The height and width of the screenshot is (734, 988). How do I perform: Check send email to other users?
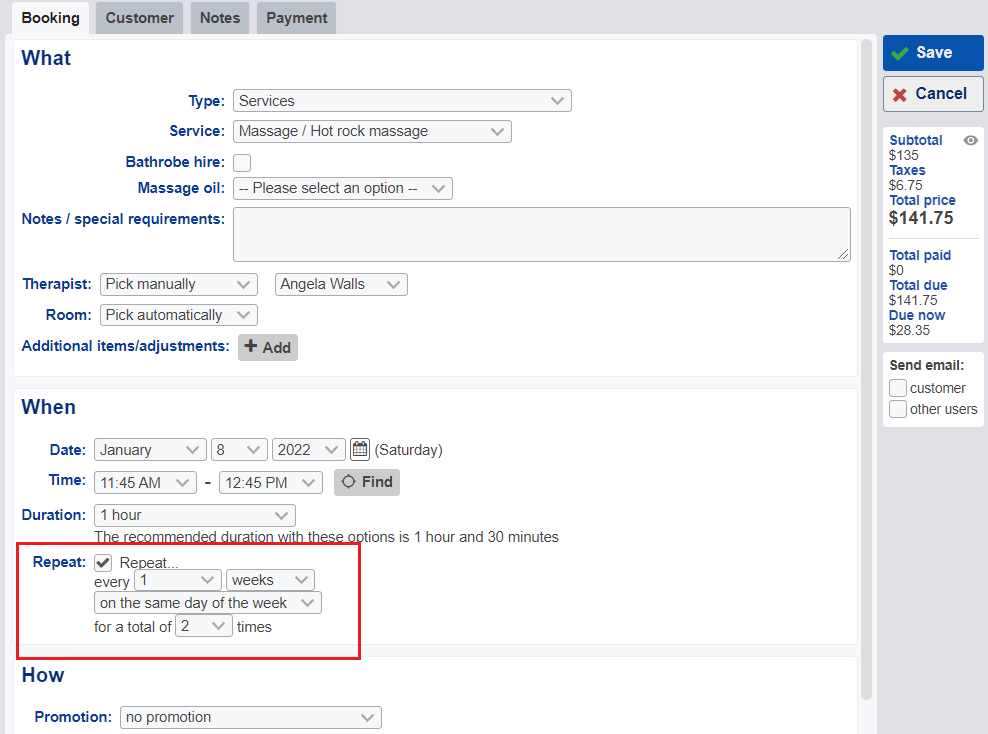898,409
